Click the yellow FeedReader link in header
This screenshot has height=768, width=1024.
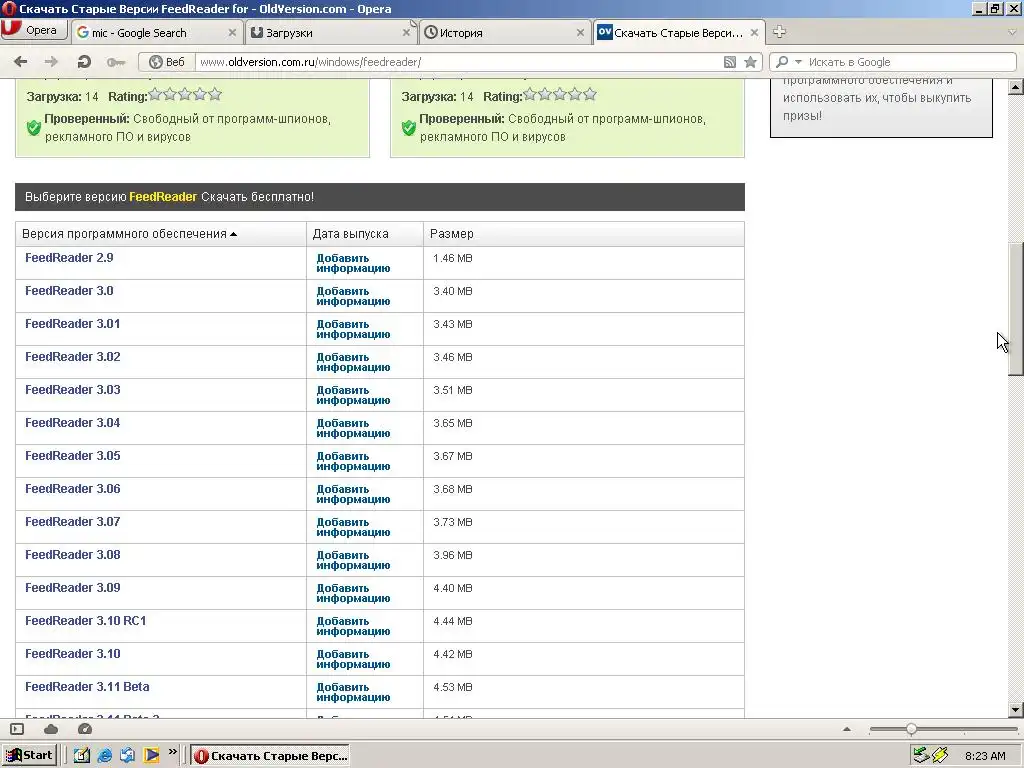pos(163,197)
